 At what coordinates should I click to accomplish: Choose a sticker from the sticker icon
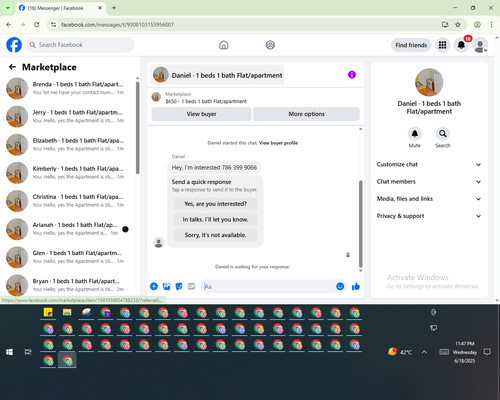coord(179,286)
